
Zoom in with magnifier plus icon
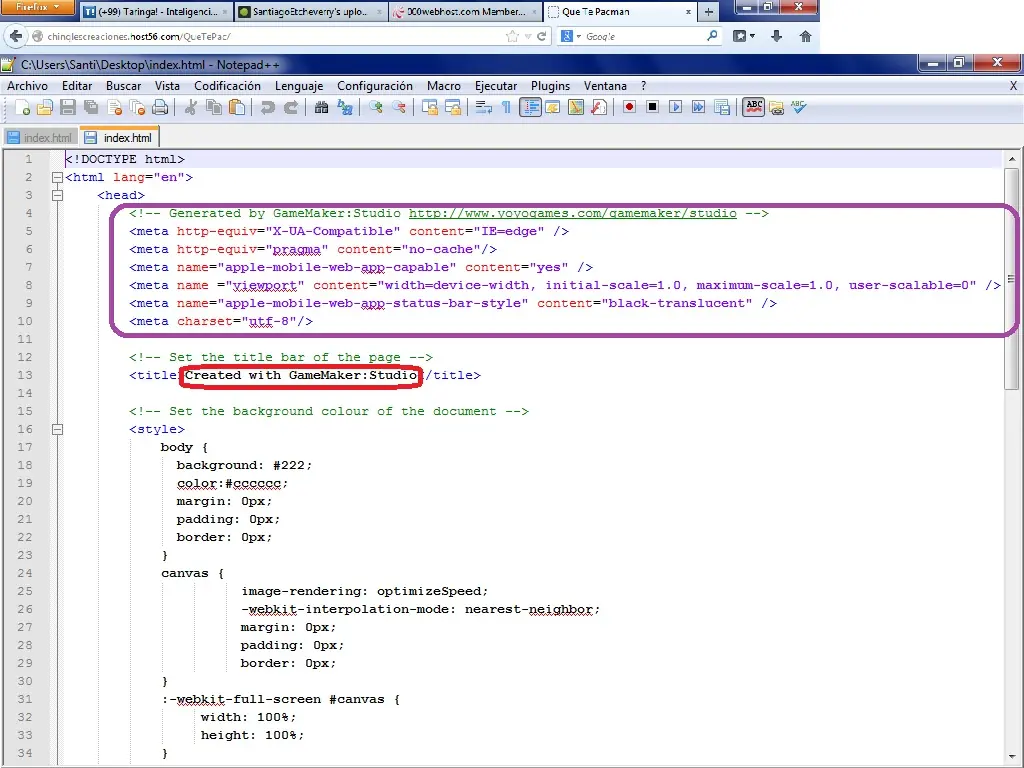(x=376, y=107)
